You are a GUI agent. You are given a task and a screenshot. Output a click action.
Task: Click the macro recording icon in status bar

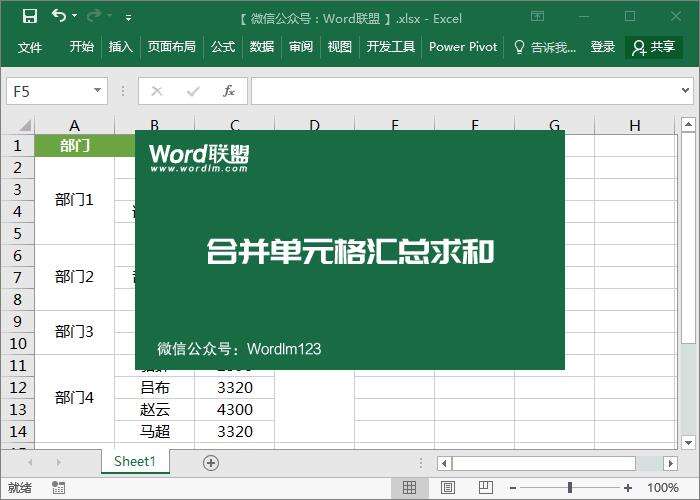58,488
